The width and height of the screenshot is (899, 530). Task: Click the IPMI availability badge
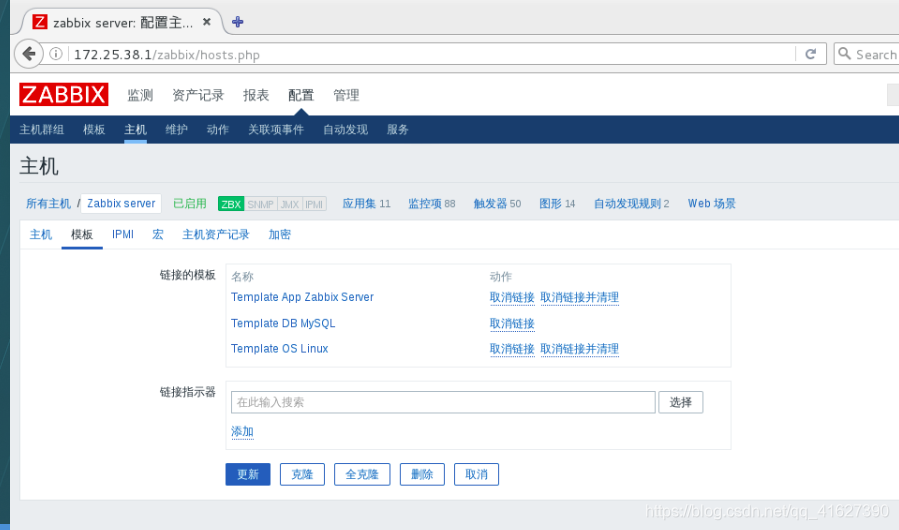[x=314, y=204]
